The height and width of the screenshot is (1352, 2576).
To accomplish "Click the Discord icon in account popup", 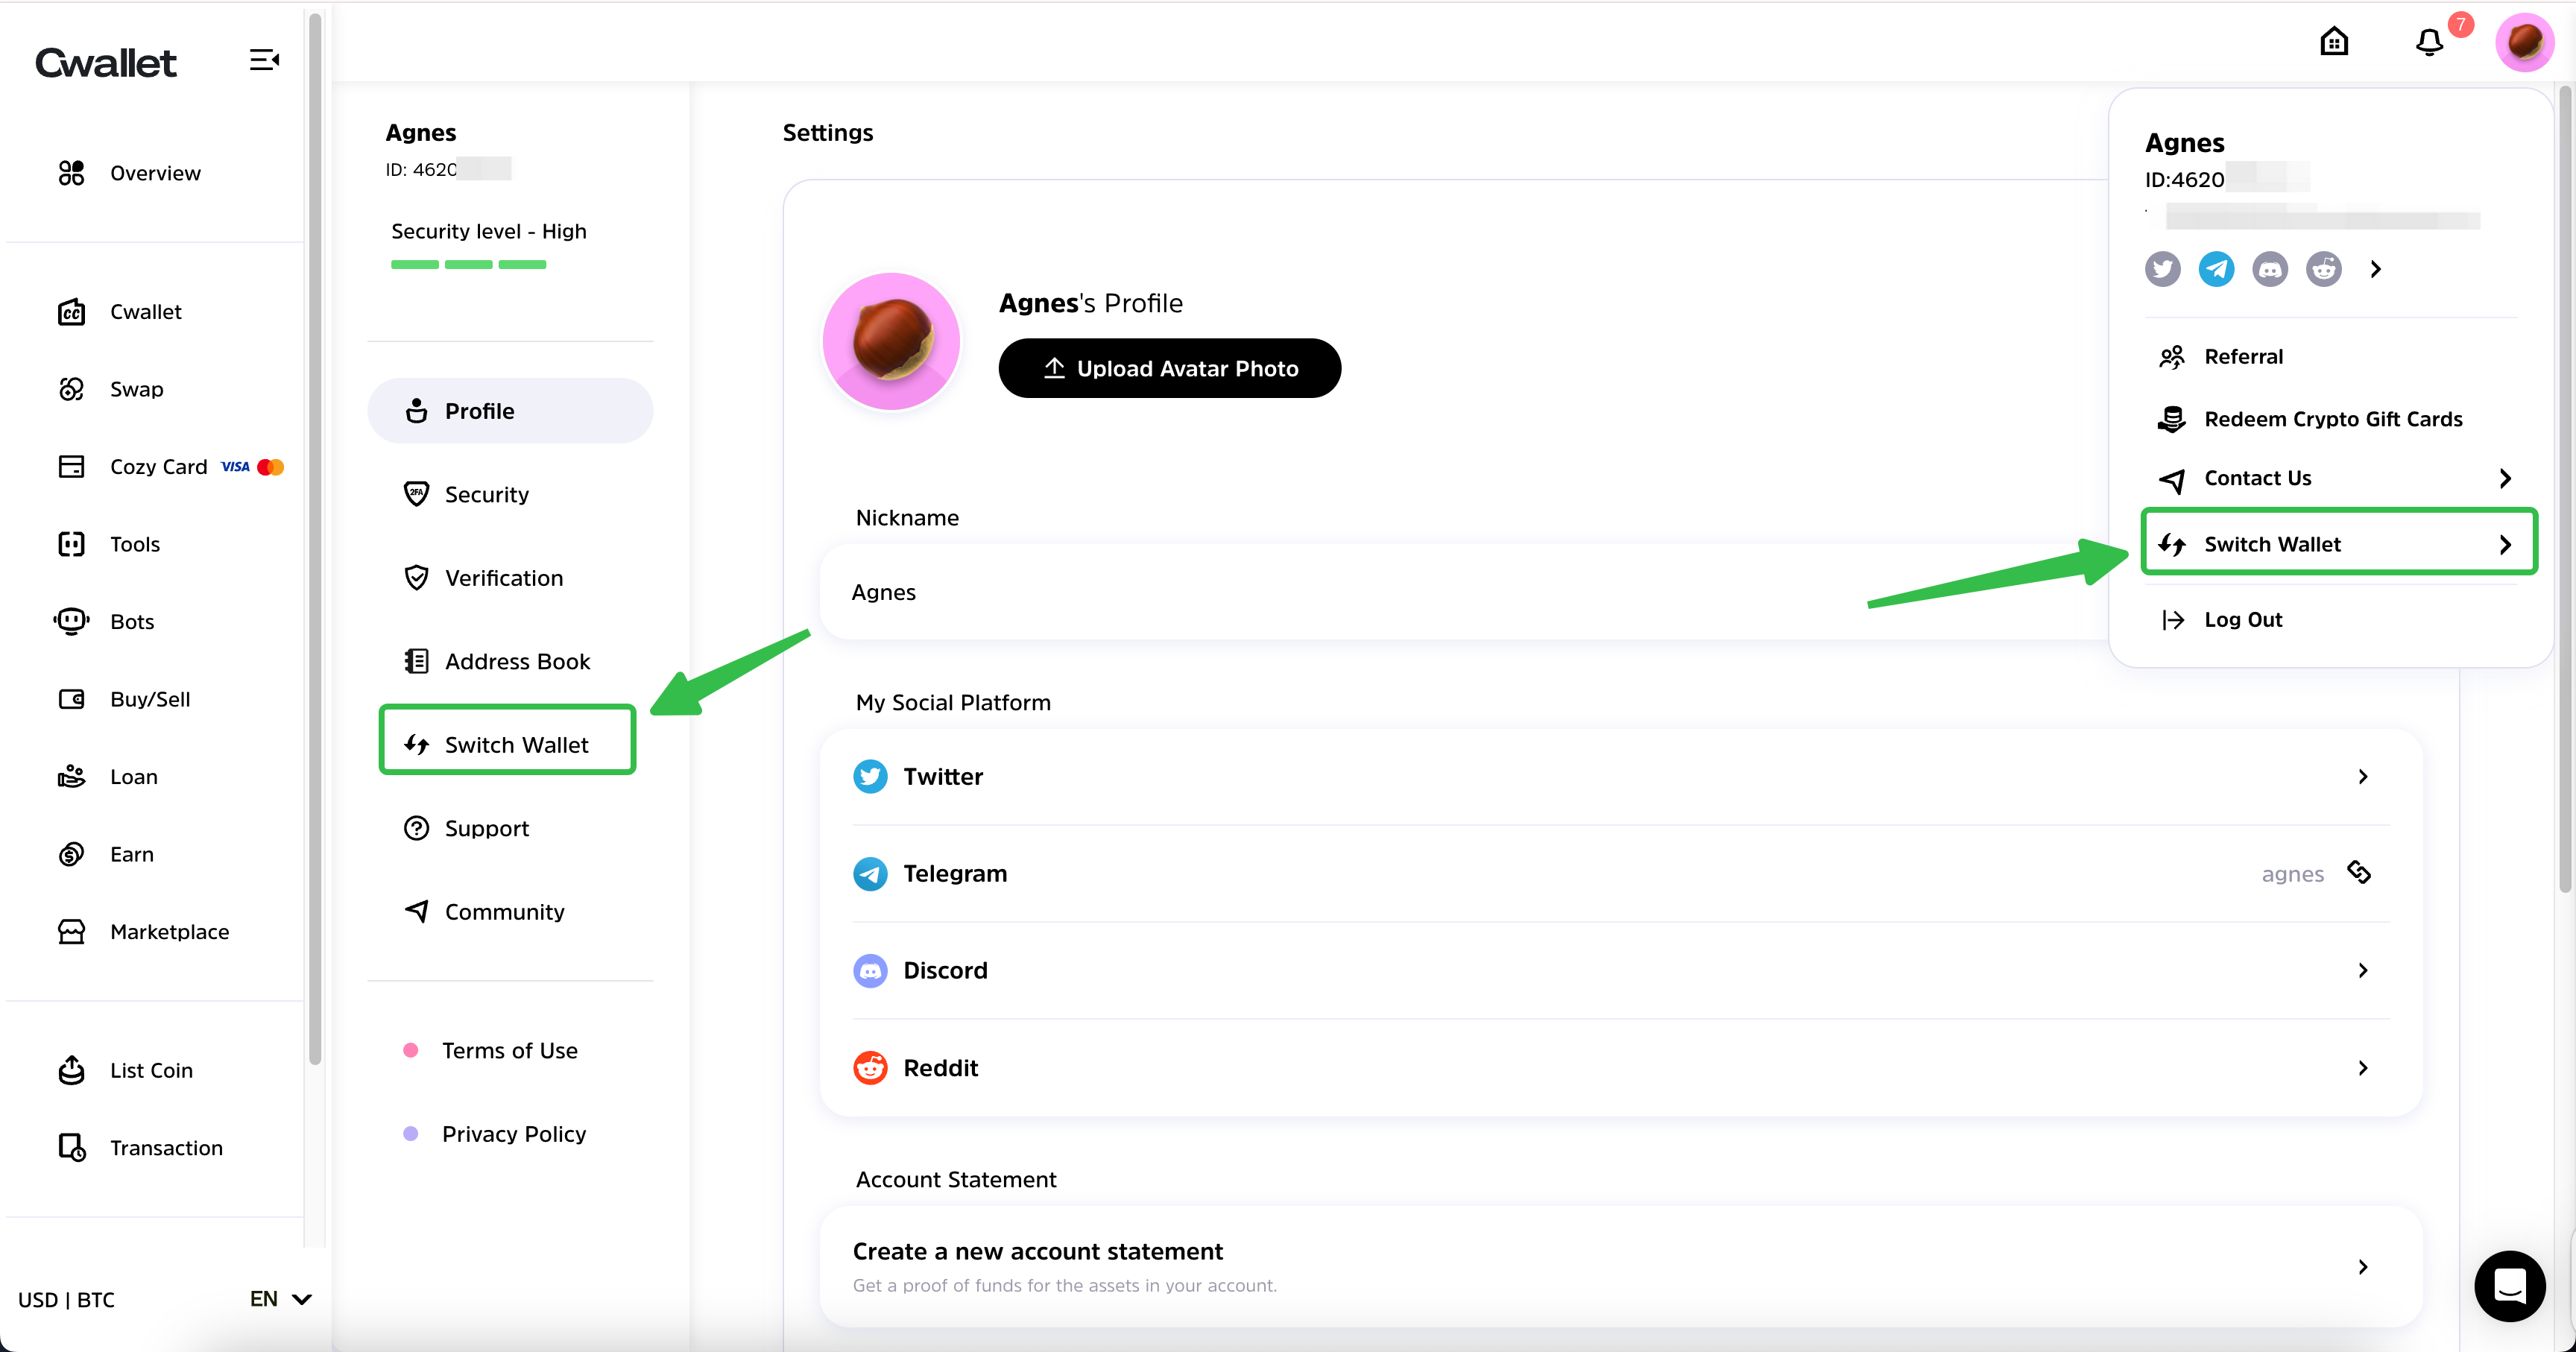I will [x=2270, y=269].
